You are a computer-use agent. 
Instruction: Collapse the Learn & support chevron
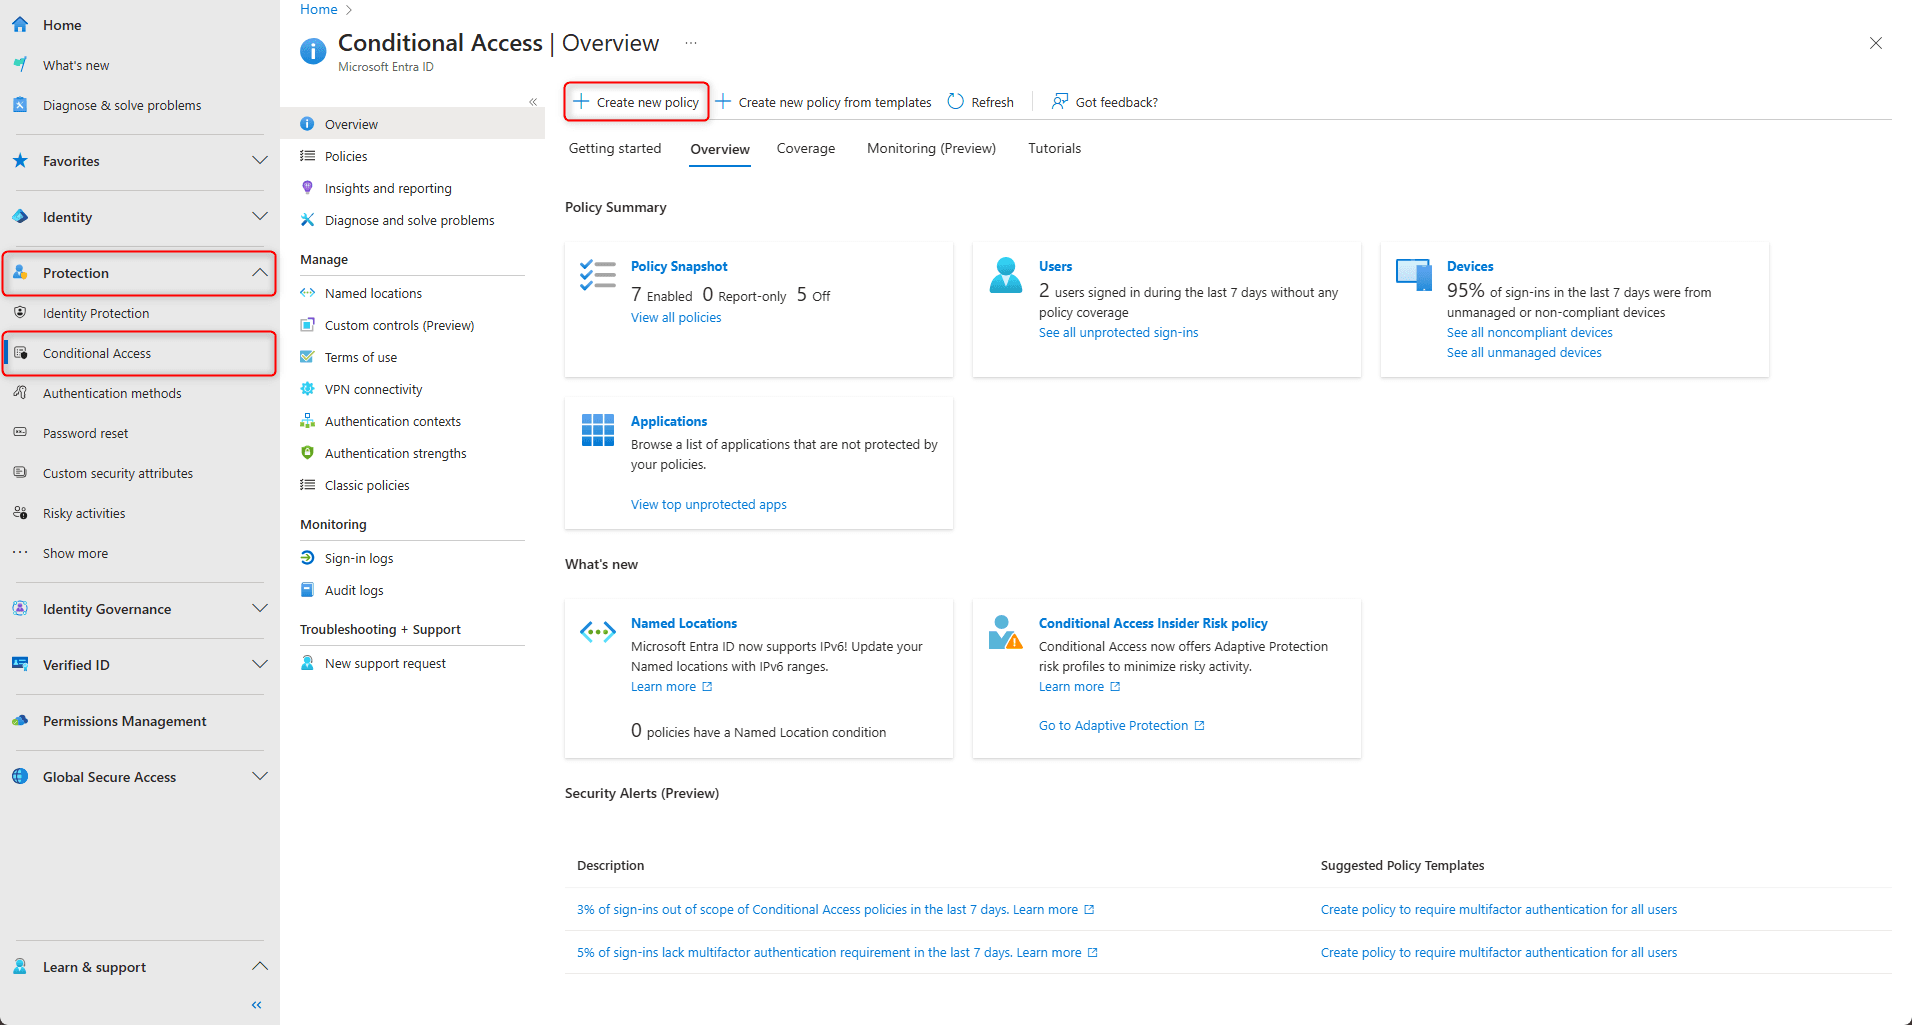260,967
